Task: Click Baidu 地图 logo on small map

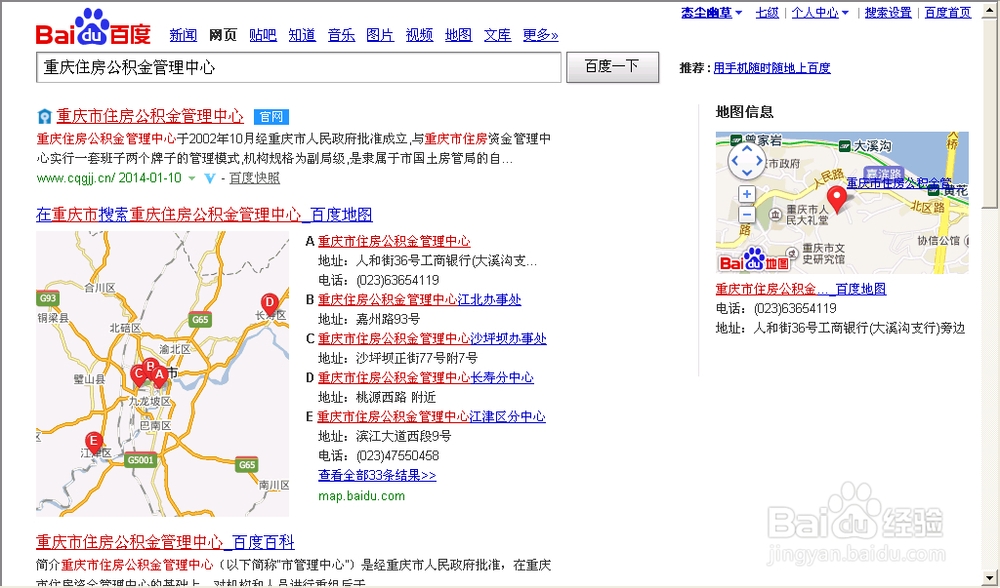Action: [754, 260]
